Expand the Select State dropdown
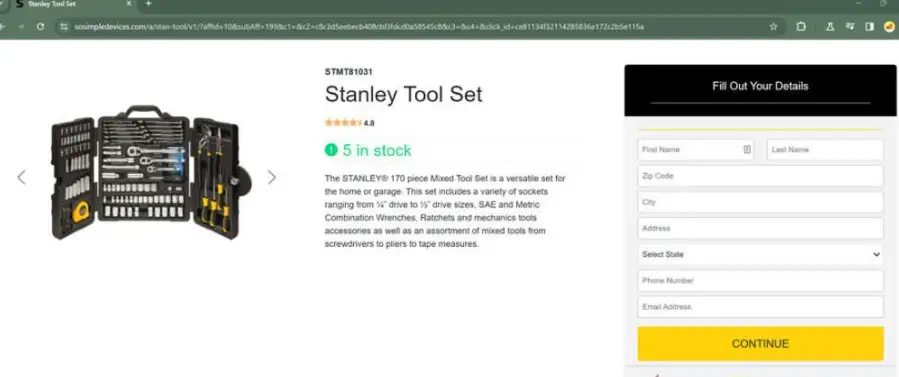This screenshot has height=377, width=899. tap(760, 254)
